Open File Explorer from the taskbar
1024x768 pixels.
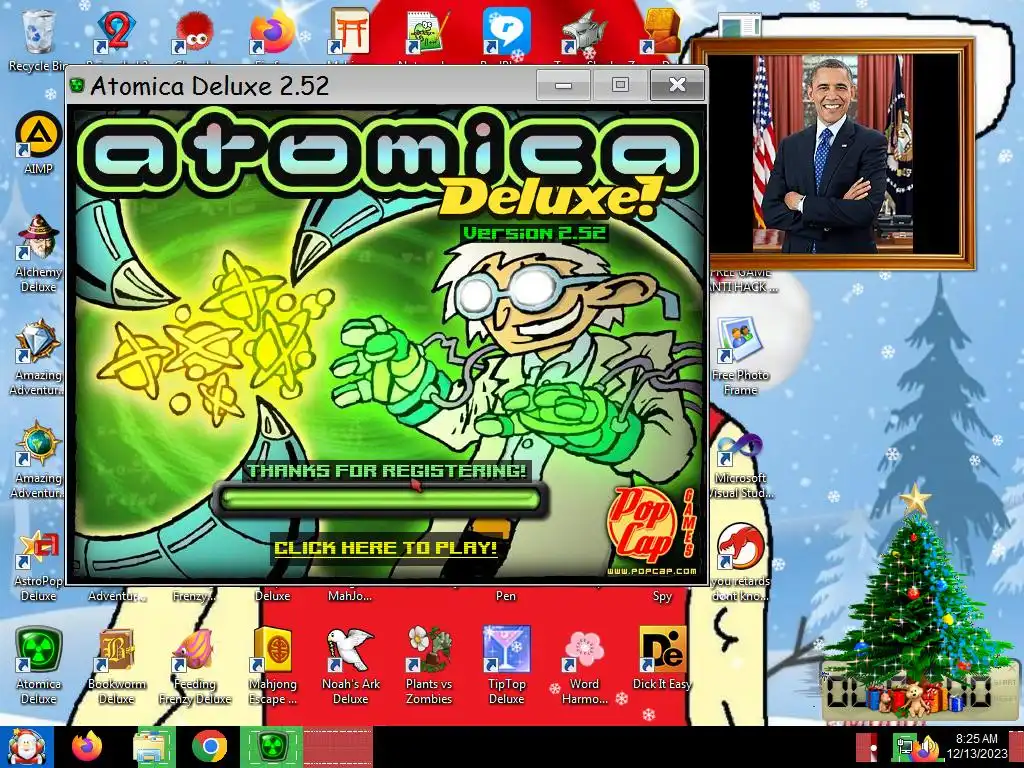[x=152, y=747]
